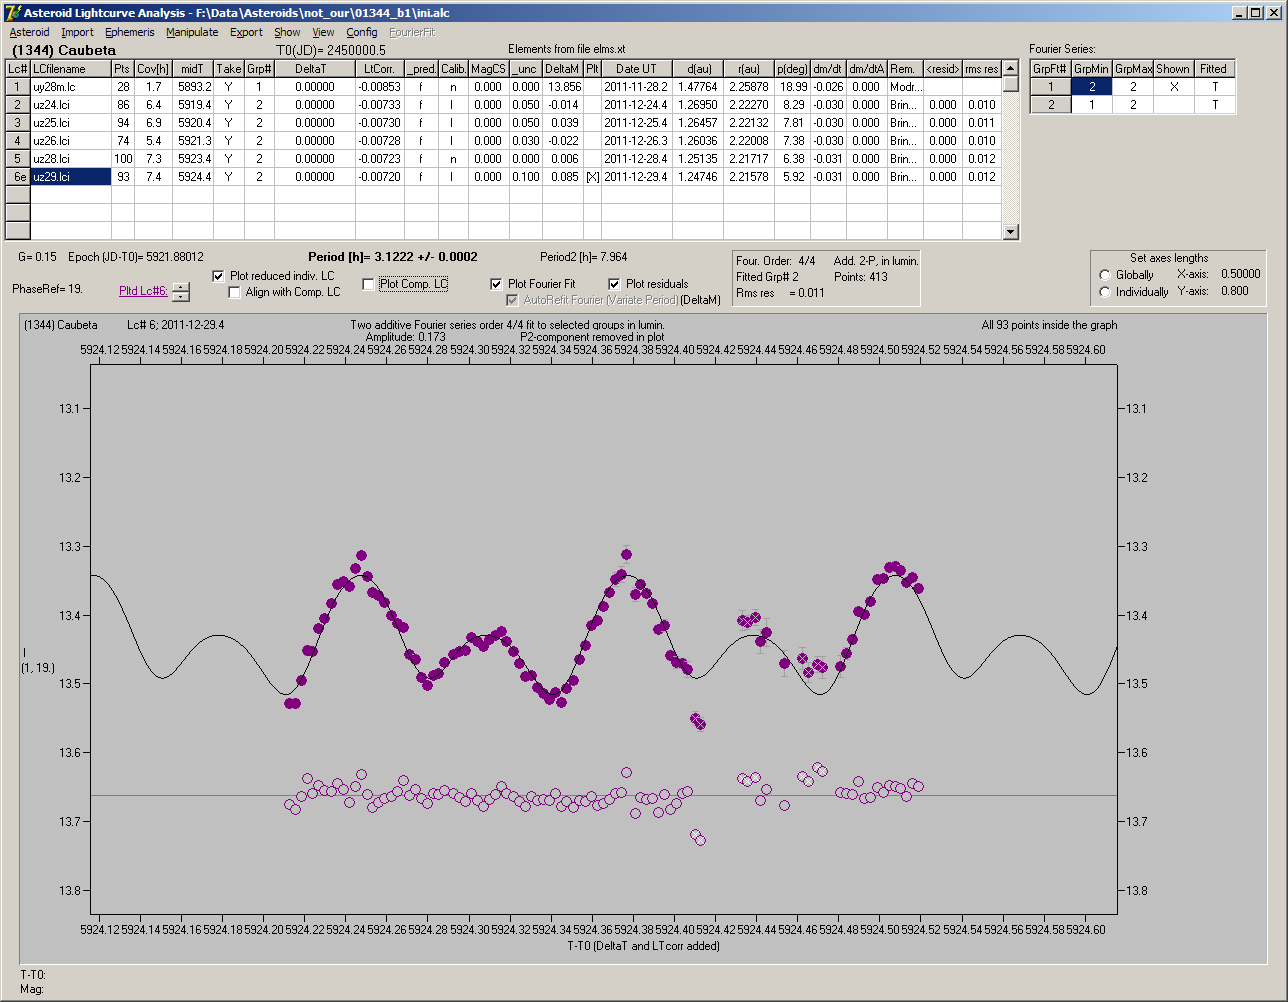The height and width of the screenshot is (1002, 1288).
Task: Open the Asteroid menu
Action: (29, 32)
